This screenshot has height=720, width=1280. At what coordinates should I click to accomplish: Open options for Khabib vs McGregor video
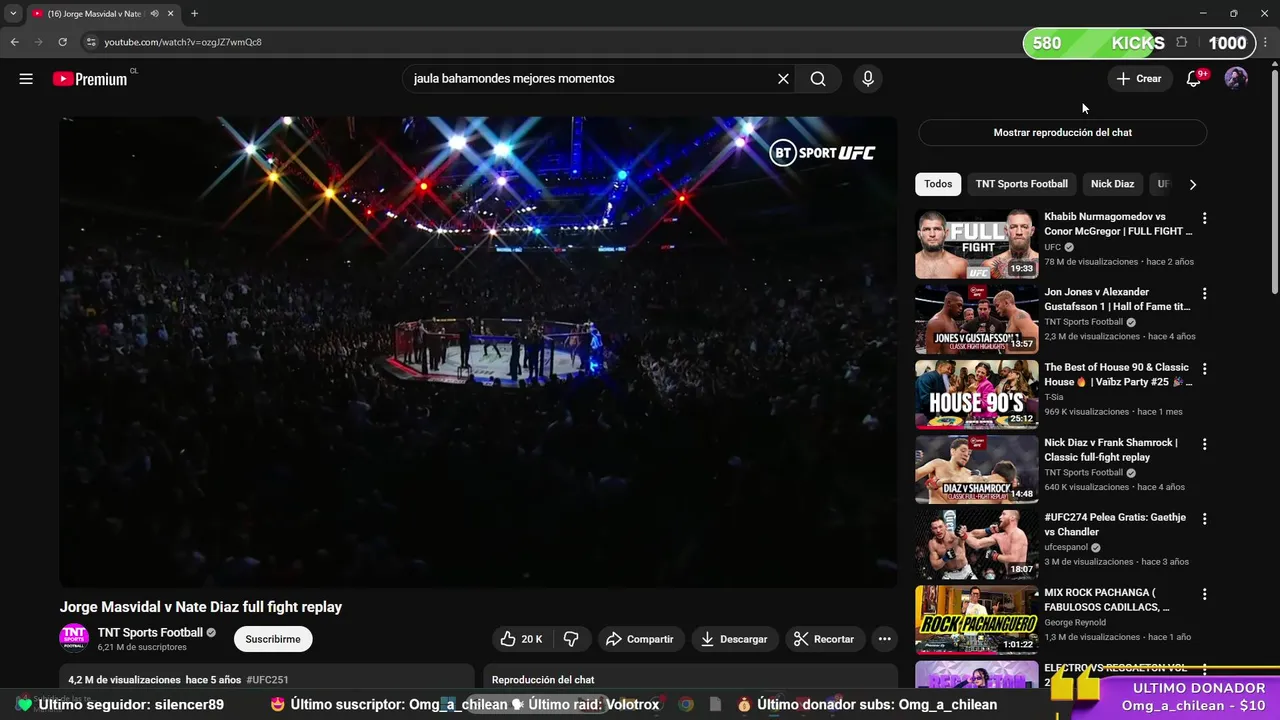1204,218
